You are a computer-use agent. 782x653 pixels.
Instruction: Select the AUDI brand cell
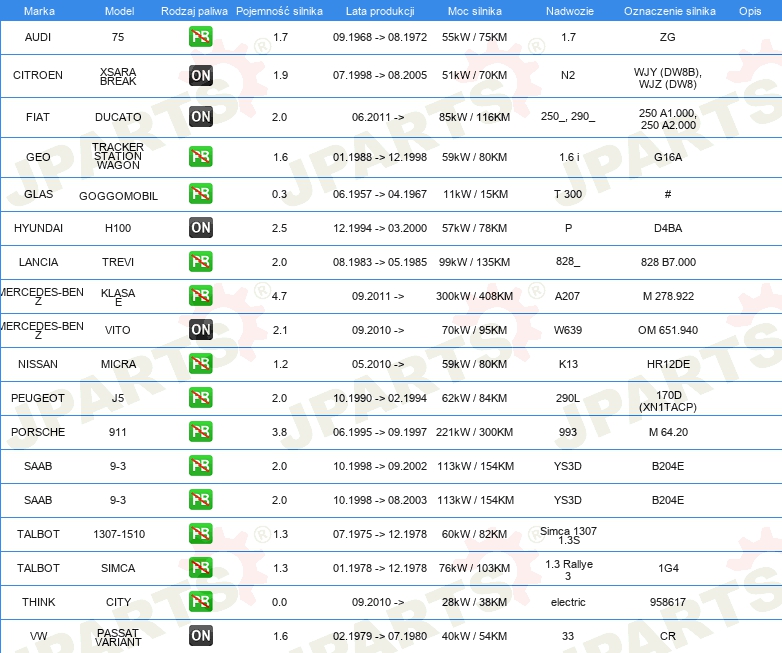point(38,37)
